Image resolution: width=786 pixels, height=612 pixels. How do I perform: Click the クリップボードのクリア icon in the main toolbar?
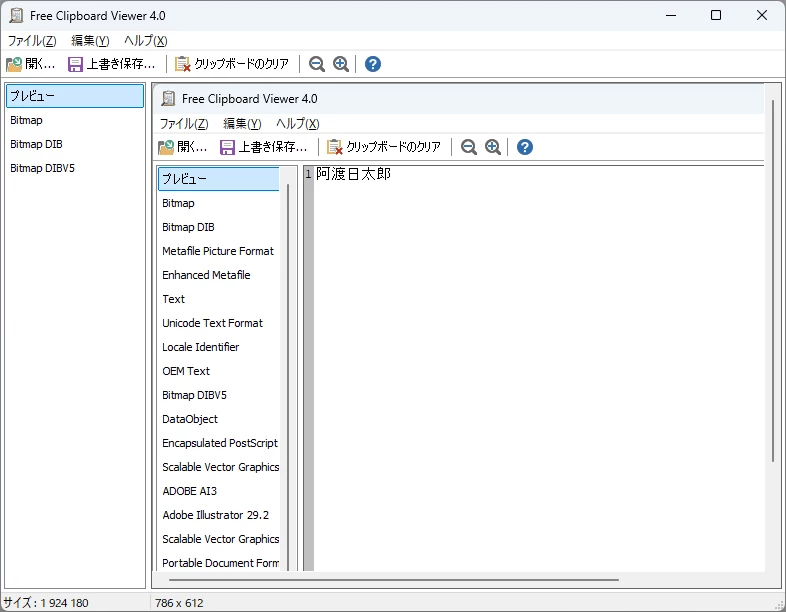tap(182, 64)
